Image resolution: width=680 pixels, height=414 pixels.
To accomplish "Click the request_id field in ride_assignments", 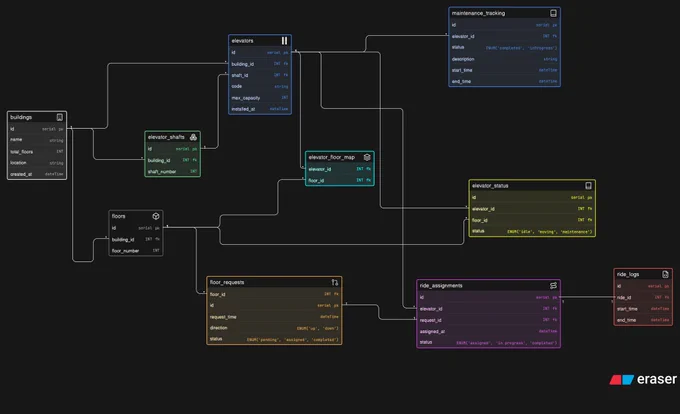I will [x=488, y=320].
